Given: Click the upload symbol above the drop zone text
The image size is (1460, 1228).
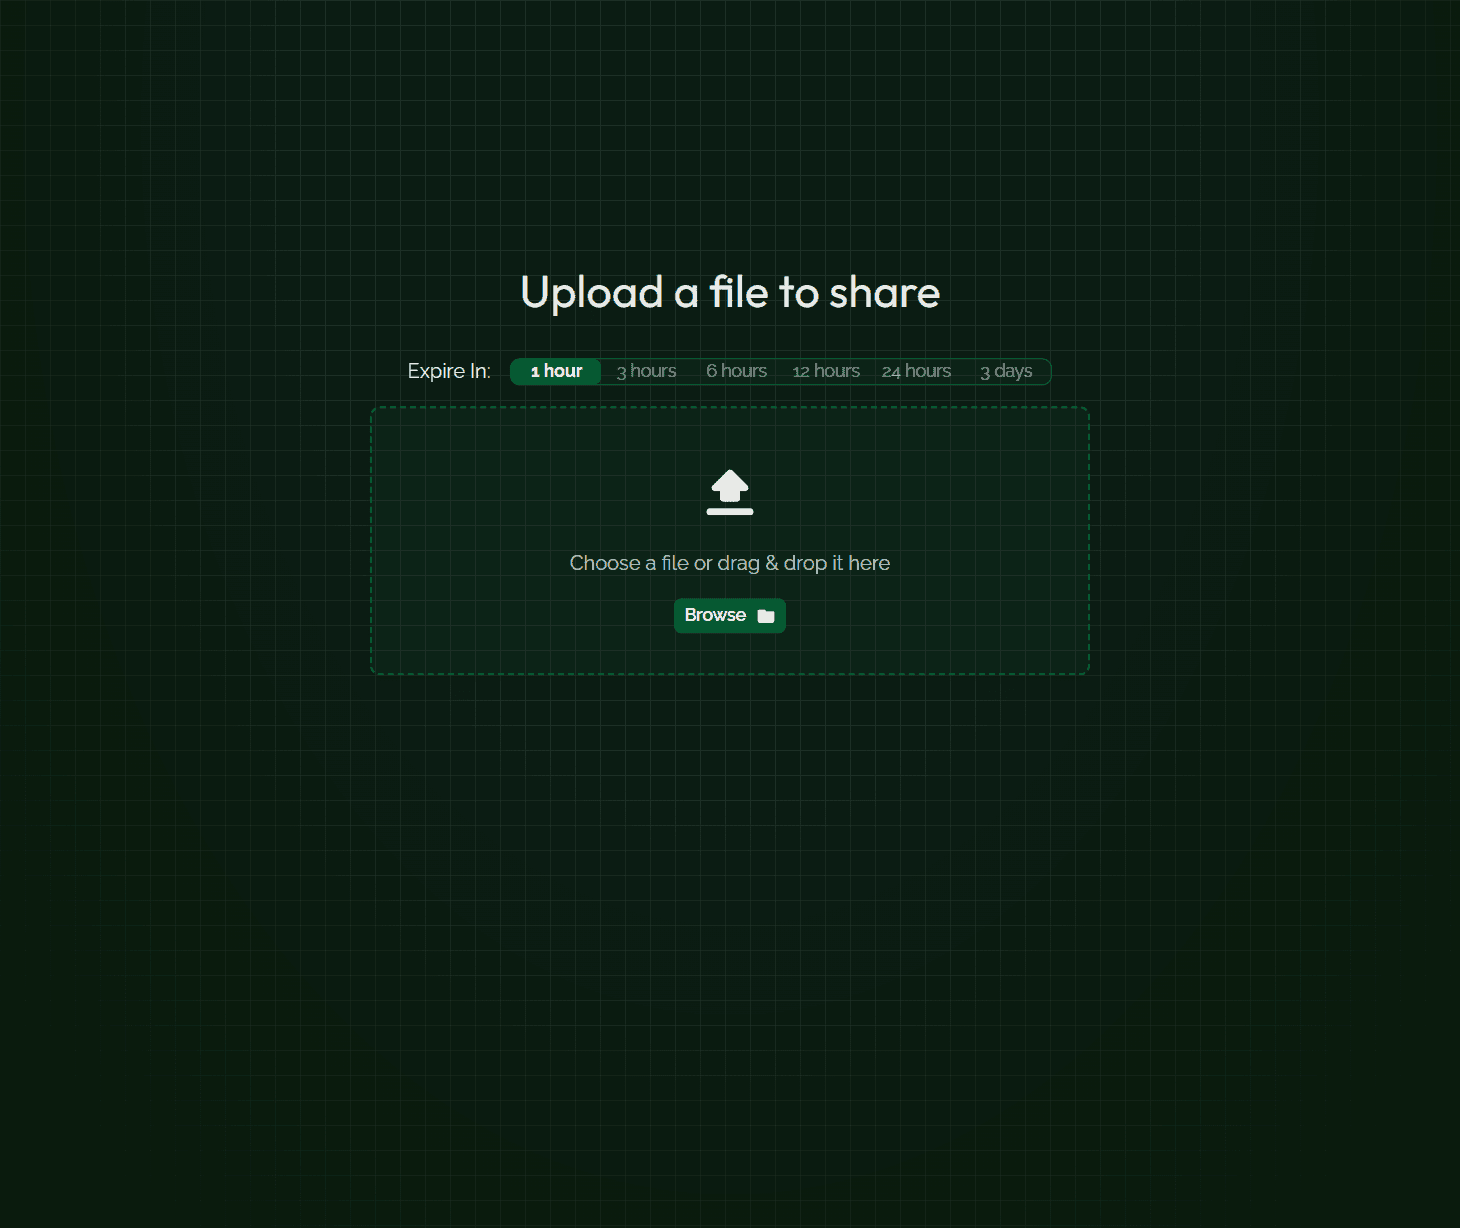Looking at the screenshot, I should (729, 490).
